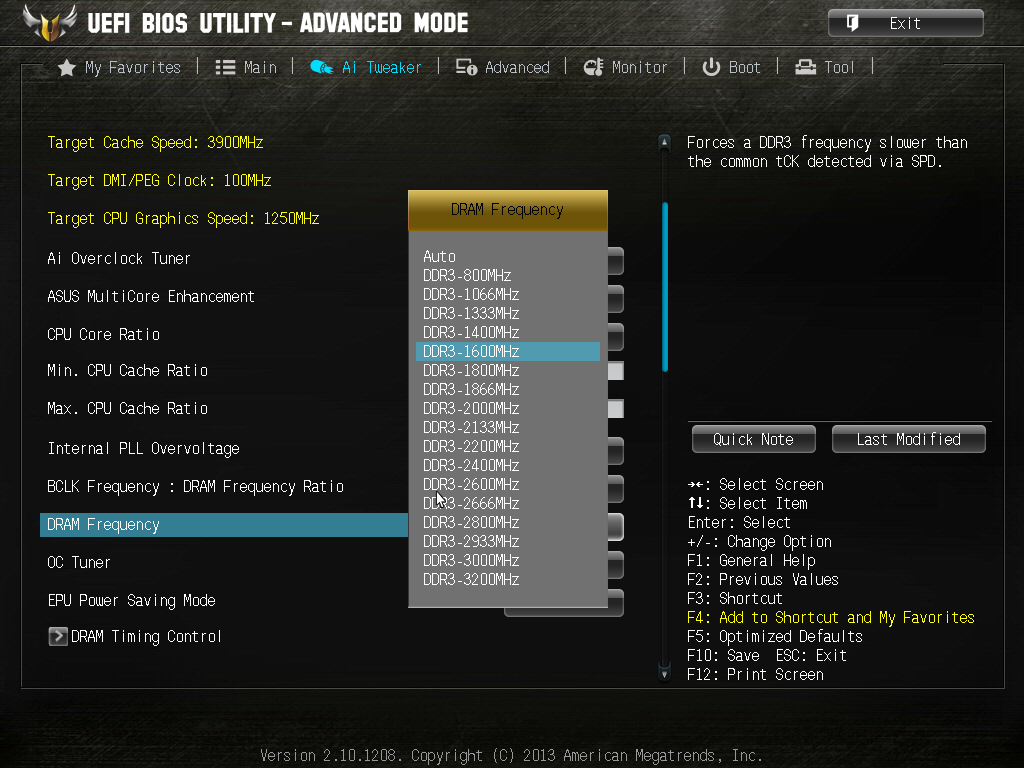The width and height of the screenshot is (1024, 768).
Task: Choose DDR3-2000MHz from the list
Action: [x=508, y=408]
